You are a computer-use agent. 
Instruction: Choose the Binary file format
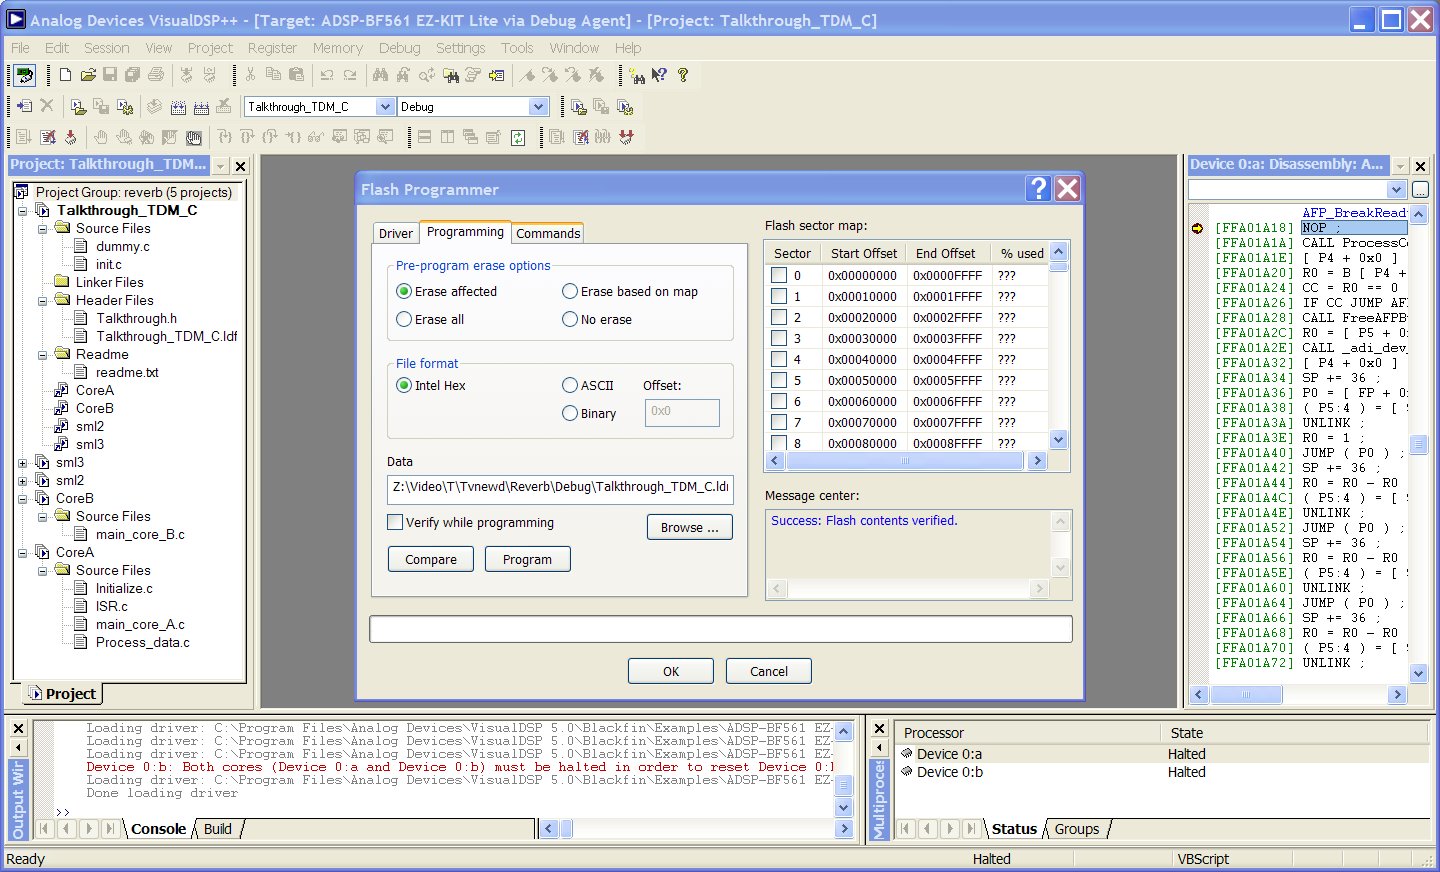click(x=570, y=413)
